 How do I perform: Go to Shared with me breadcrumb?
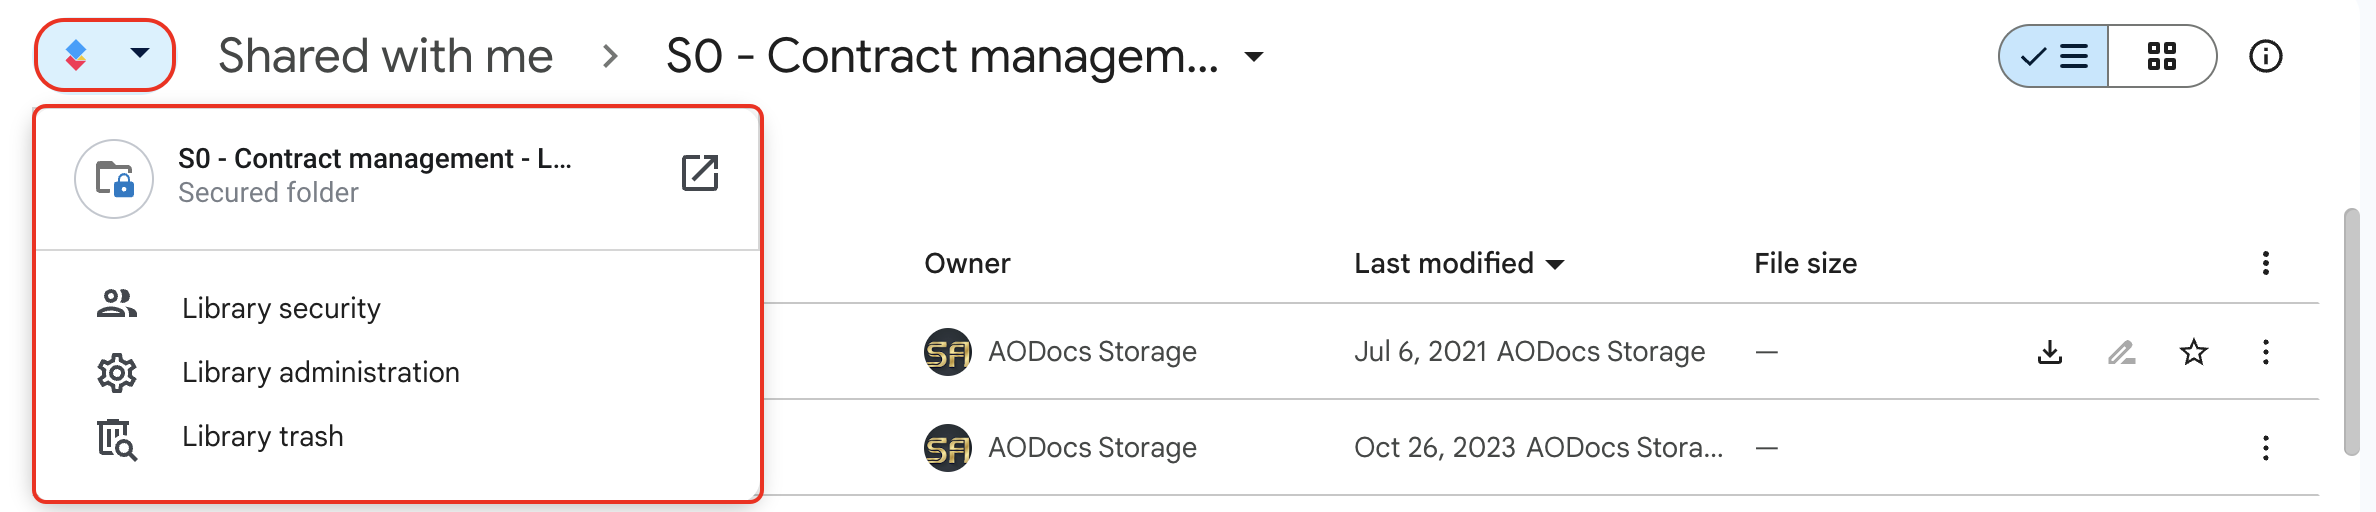(x=385, y=56)
